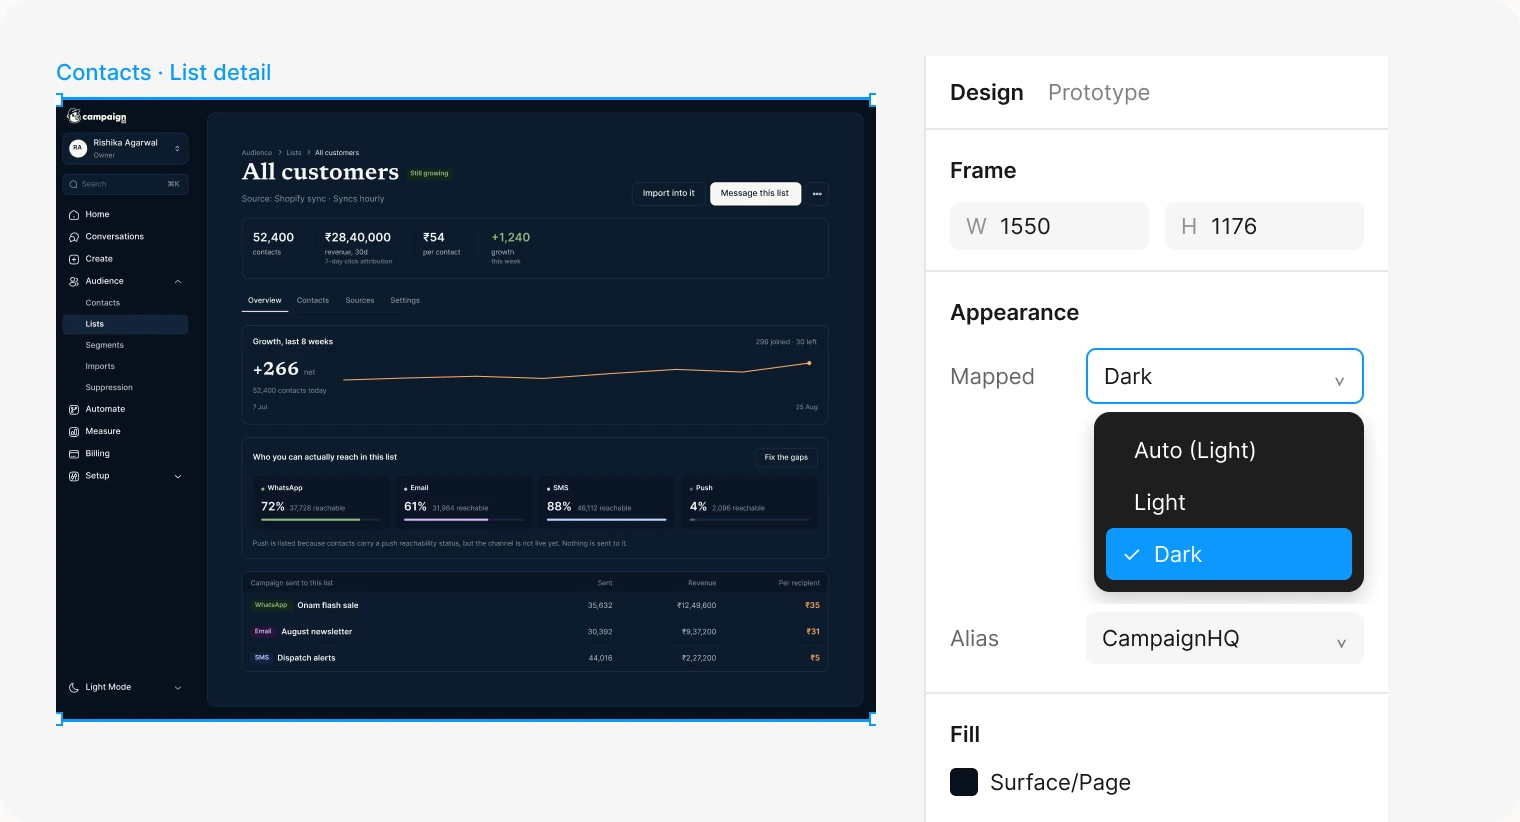Choose the Light option in menu

coord(1229,502)
